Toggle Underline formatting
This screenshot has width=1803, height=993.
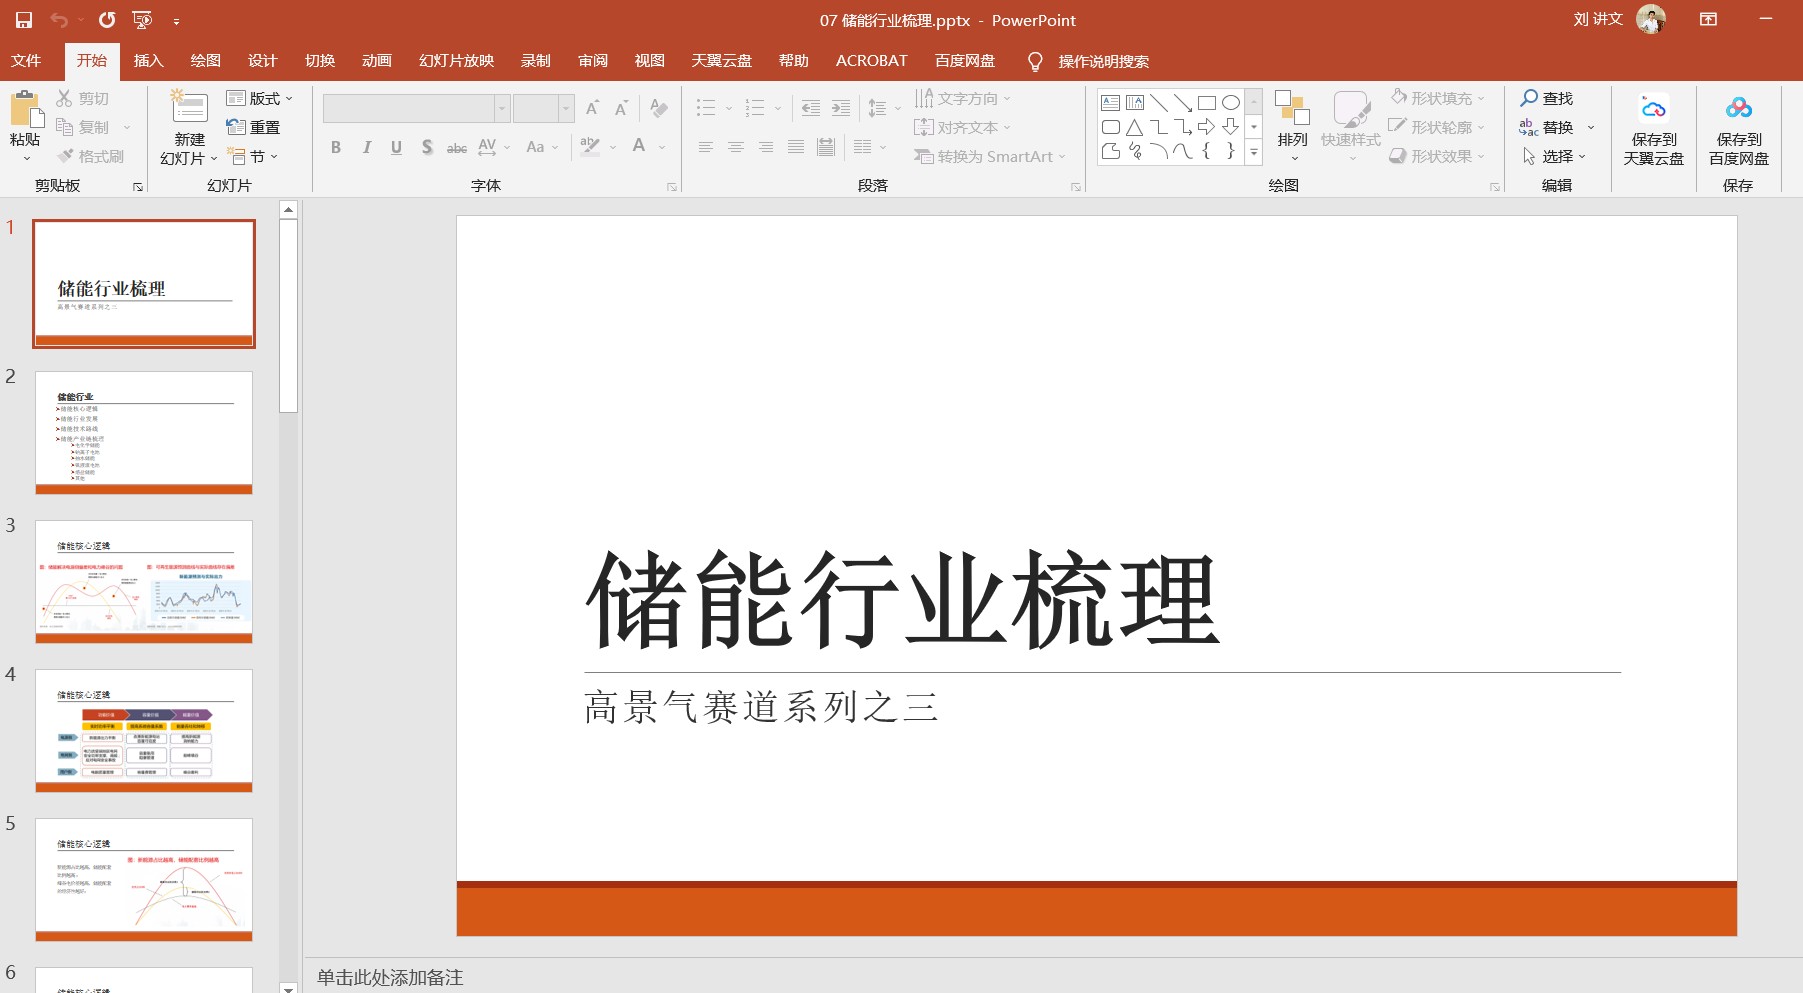(x=397, y=147)
